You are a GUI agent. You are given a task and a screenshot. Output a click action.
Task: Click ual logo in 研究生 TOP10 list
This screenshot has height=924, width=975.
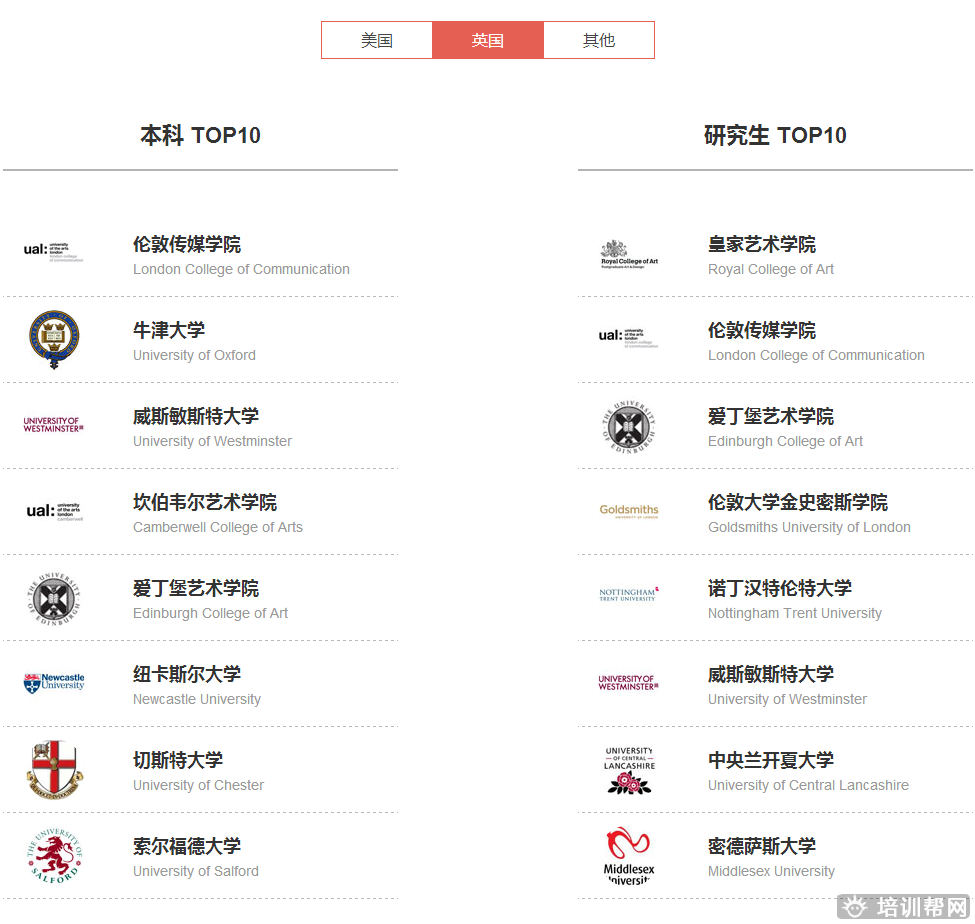pos(629,338)
